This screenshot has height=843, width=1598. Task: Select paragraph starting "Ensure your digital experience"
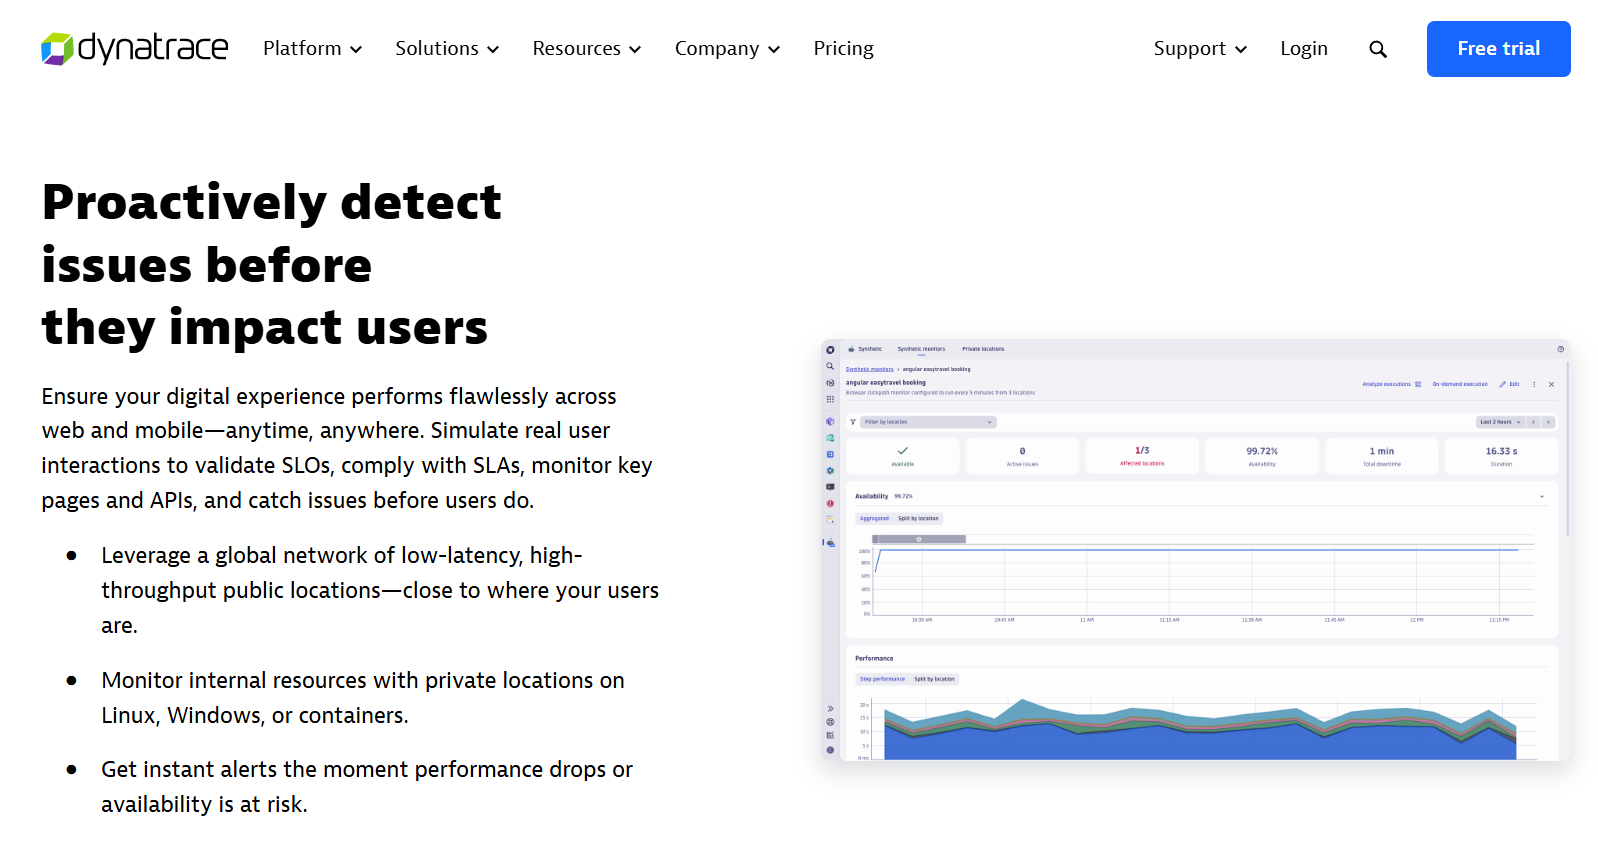pos(347,448)
